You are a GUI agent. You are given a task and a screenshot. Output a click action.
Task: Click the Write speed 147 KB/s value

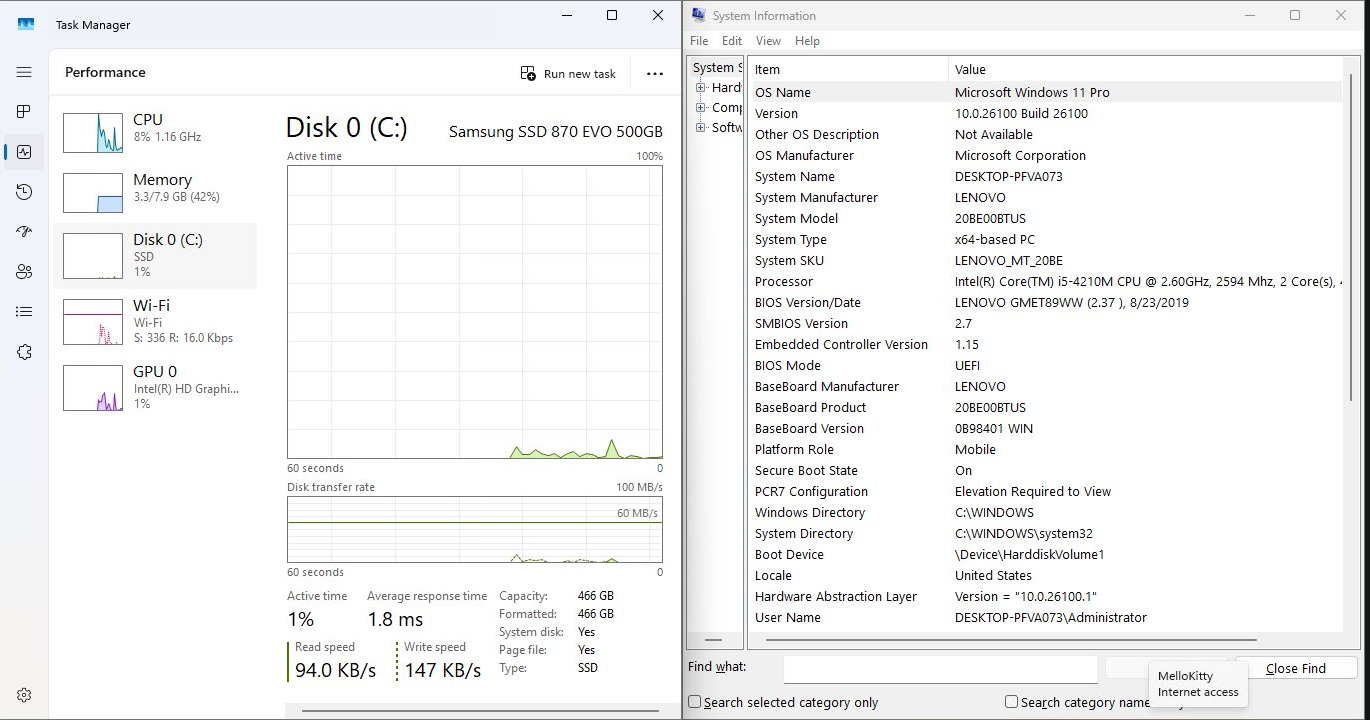[443, 669]
